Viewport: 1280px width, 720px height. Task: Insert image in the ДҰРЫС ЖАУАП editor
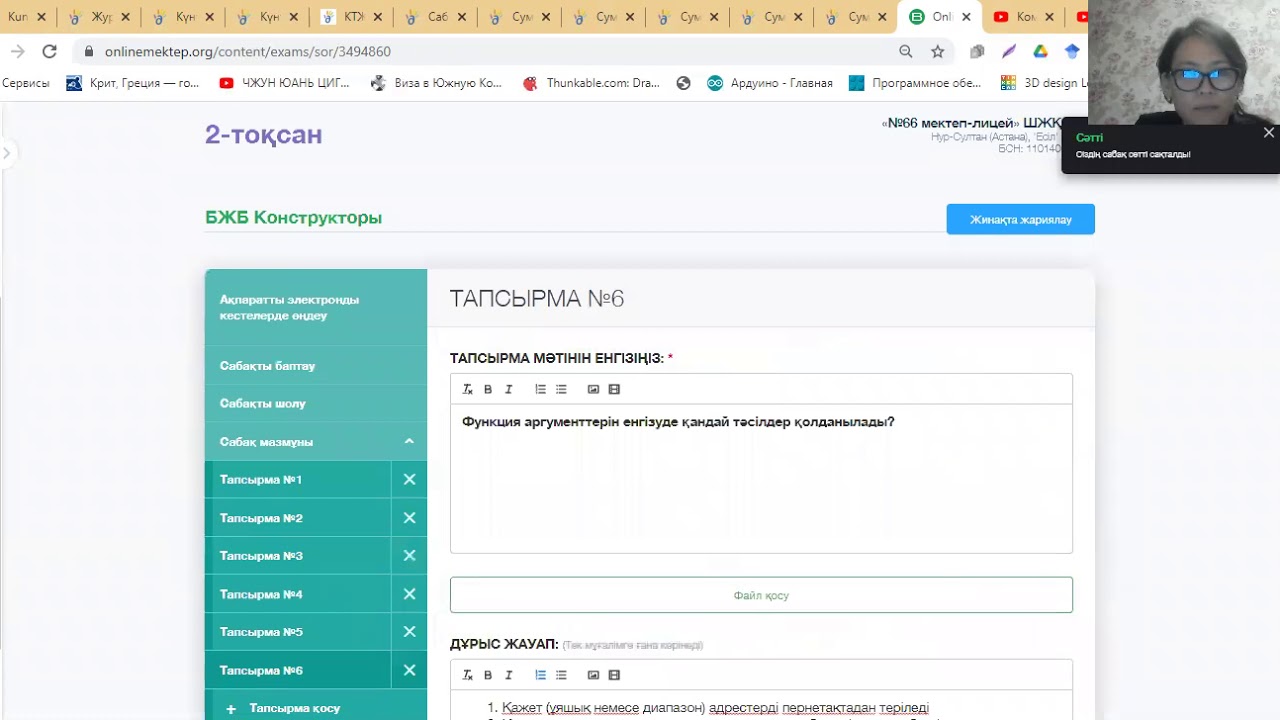[593, 675]
